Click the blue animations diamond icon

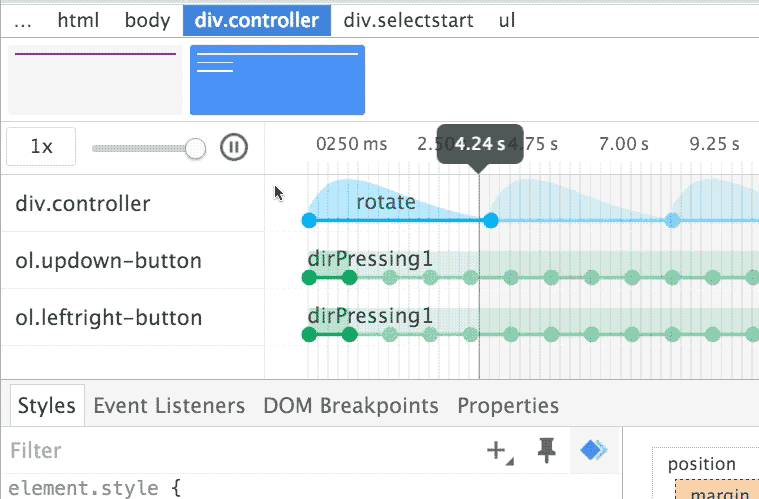pos(594,451)
